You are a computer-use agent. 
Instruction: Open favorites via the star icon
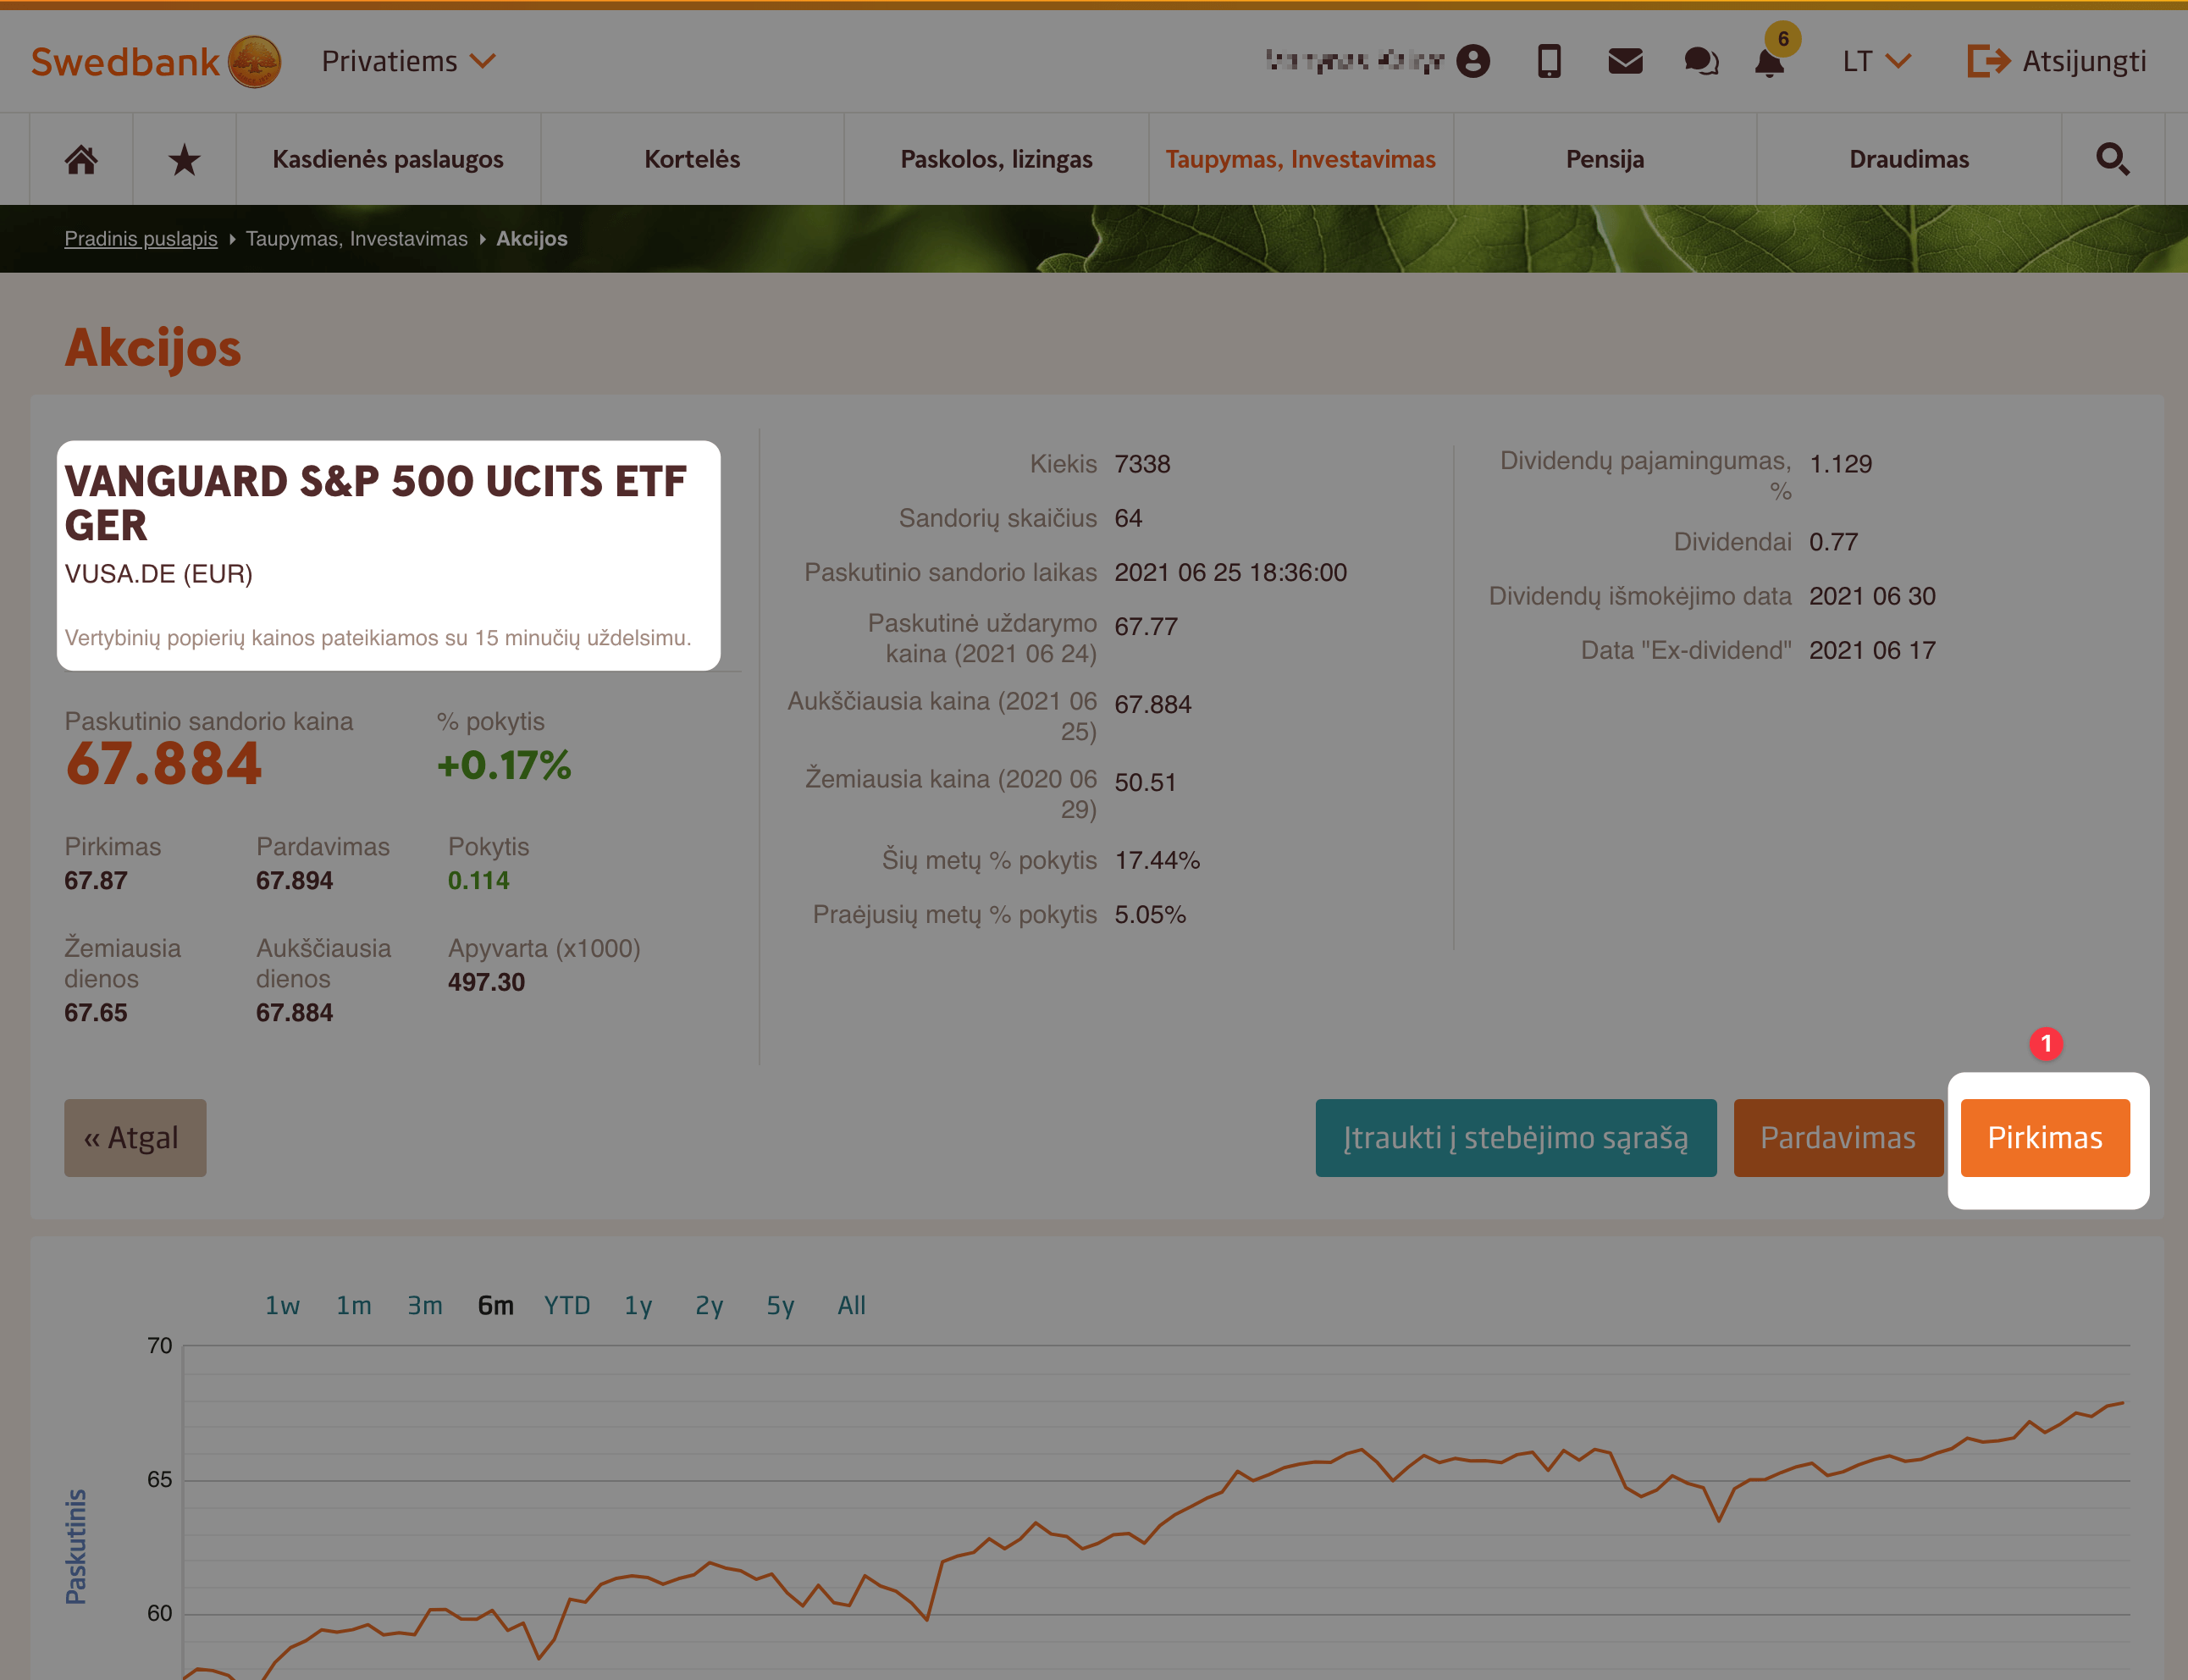click(x=184, y=159)
